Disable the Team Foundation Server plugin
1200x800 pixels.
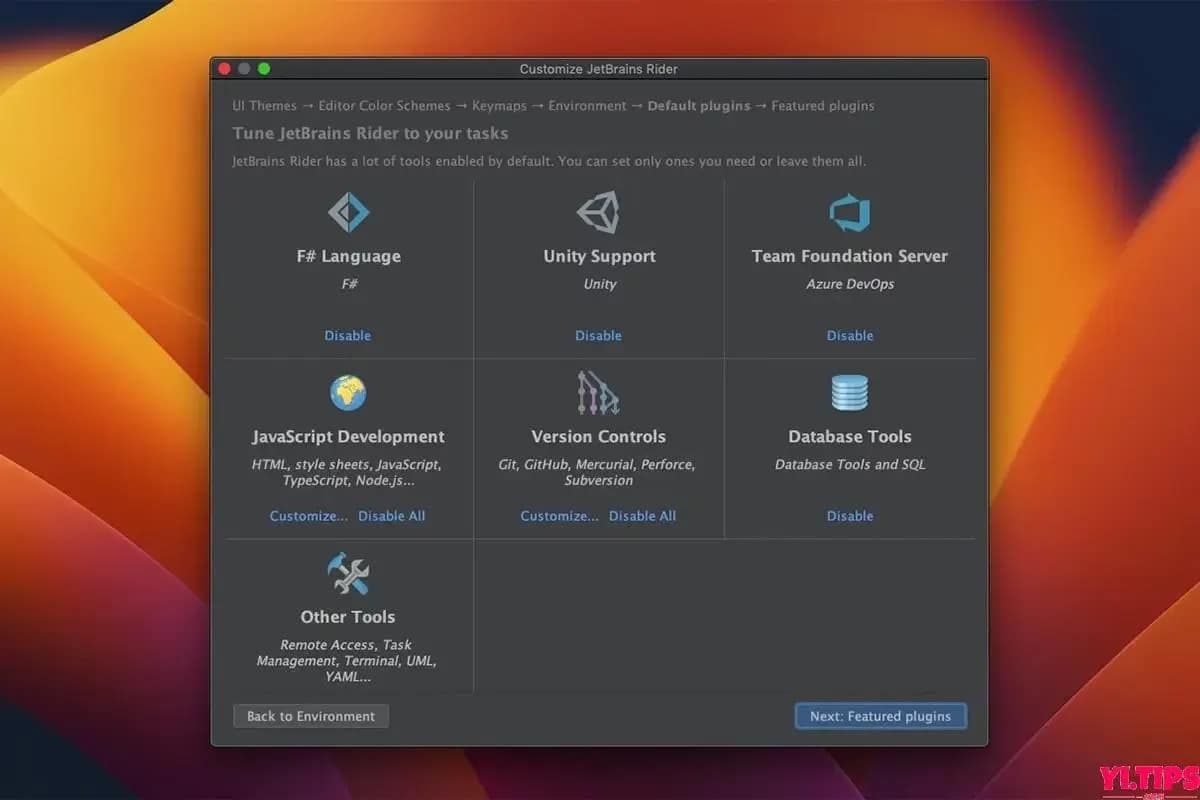(x=849, y=335)
